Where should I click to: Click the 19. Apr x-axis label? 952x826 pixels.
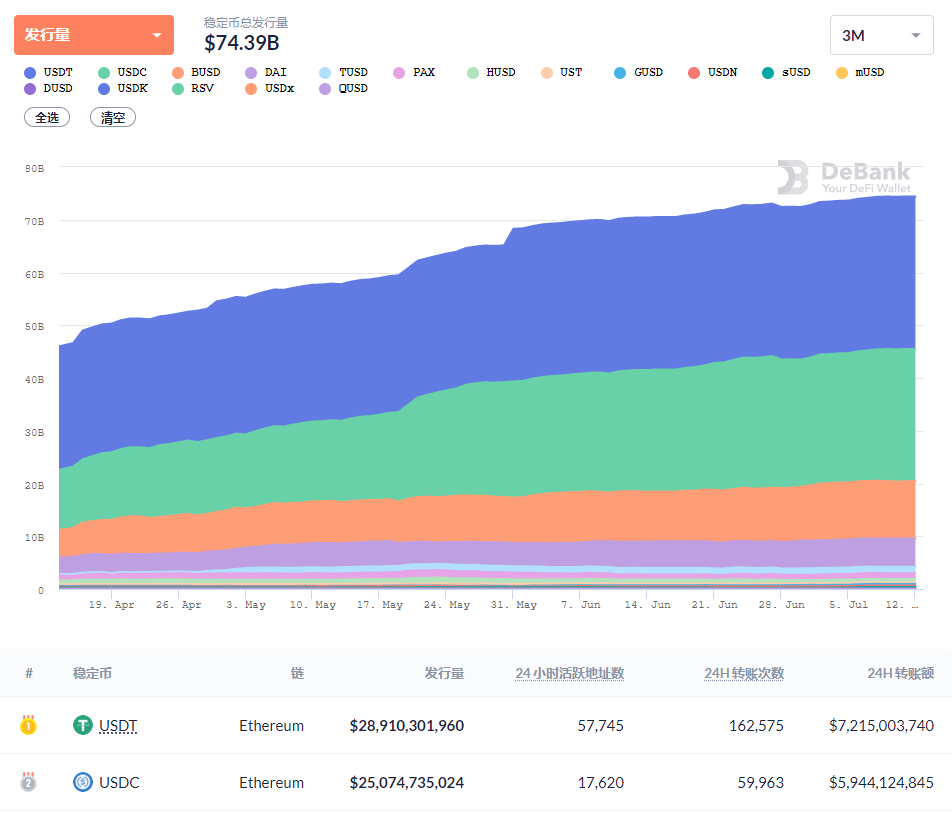click(112, 604)
